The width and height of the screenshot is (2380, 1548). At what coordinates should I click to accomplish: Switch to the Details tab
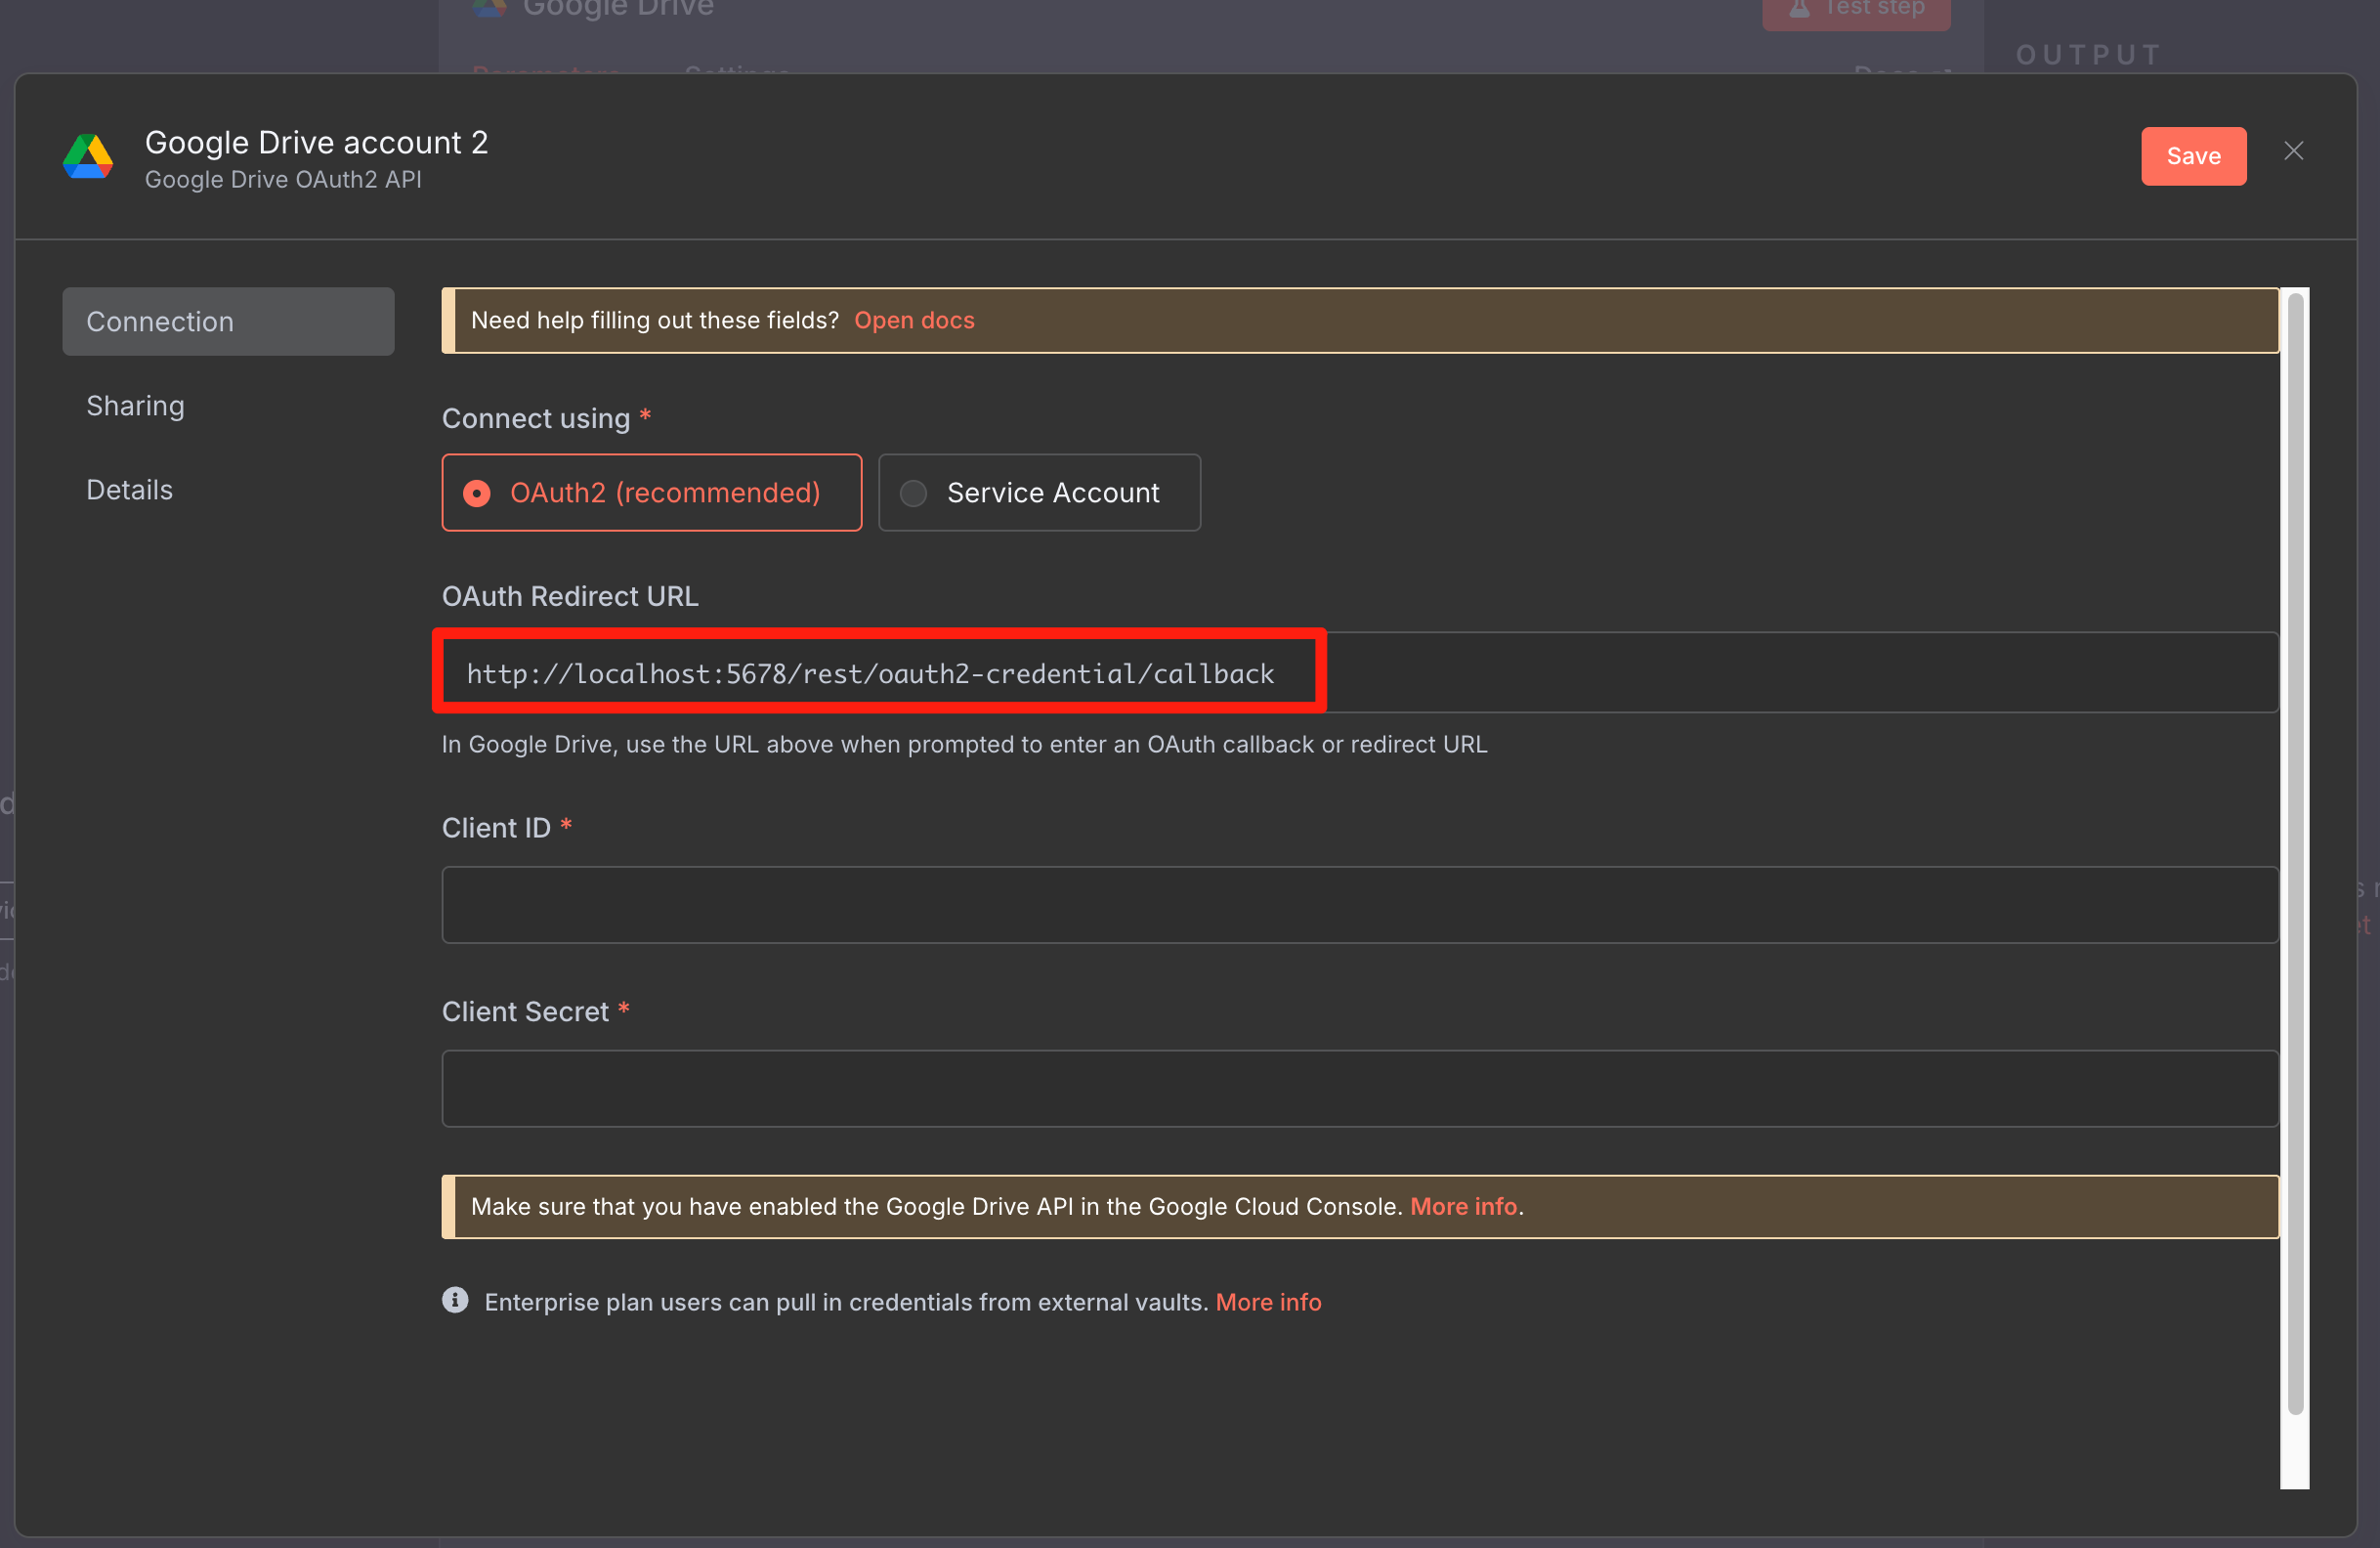click(129, 489)
